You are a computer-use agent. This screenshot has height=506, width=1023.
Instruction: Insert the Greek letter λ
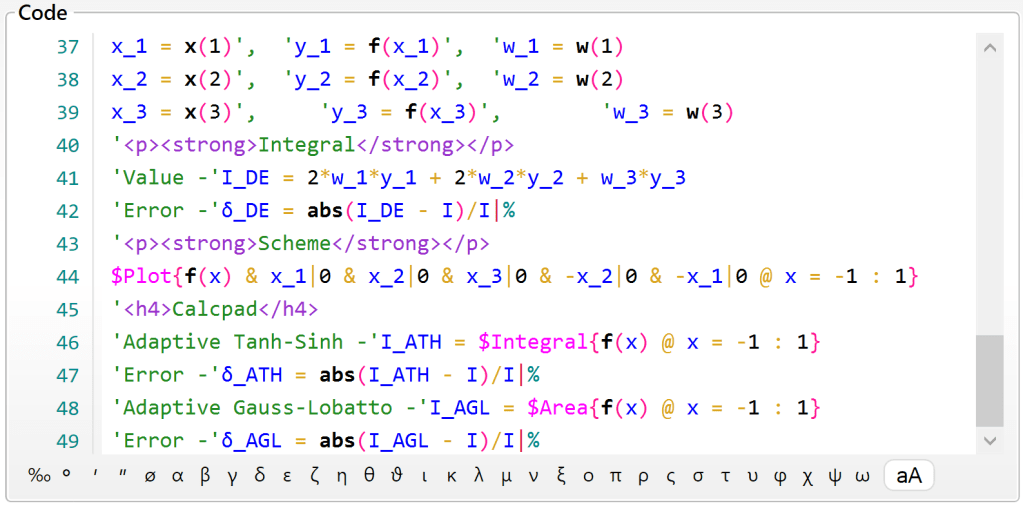pyautogui.click(x=479, y=477)
